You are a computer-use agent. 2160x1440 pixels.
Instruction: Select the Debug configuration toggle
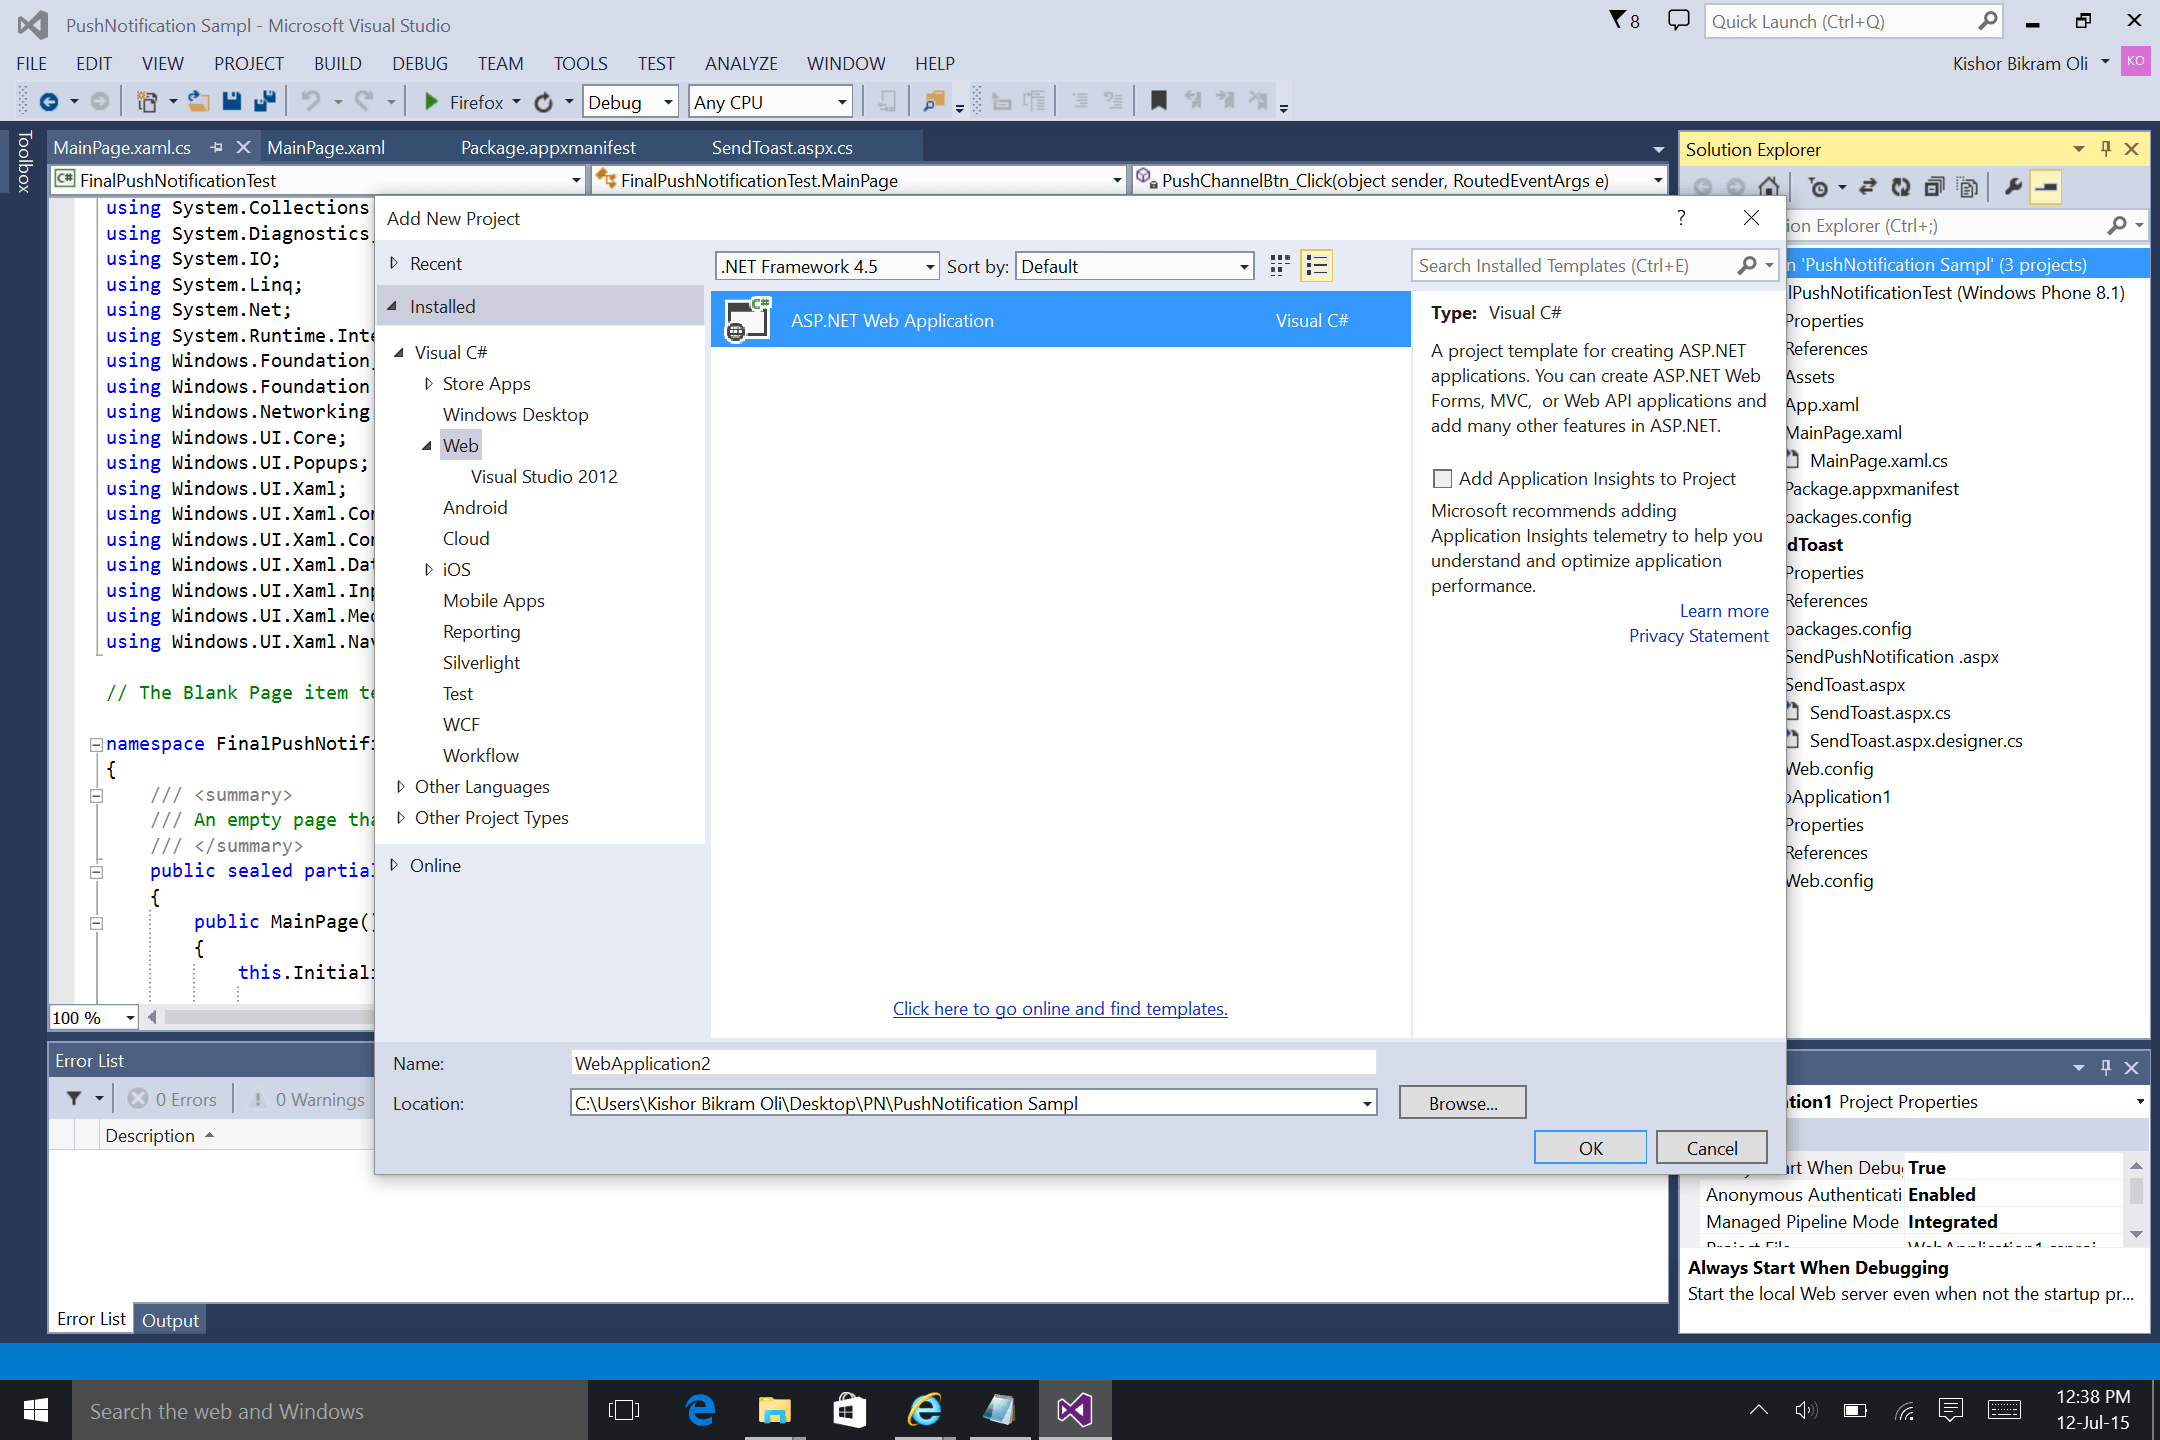pos(628,101)
